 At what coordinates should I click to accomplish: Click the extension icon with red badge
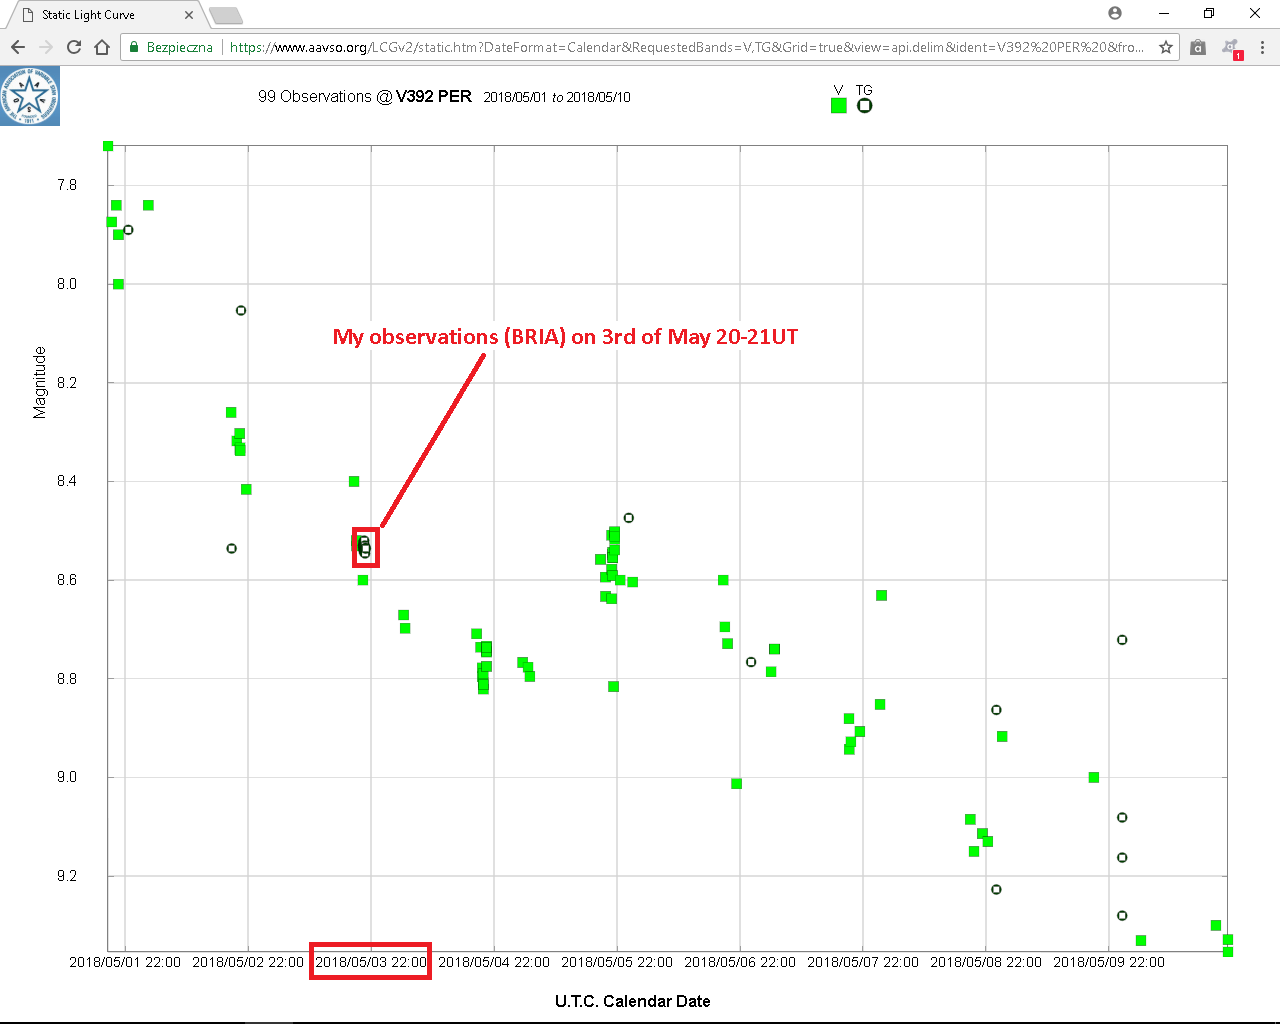pos(1231,48)
